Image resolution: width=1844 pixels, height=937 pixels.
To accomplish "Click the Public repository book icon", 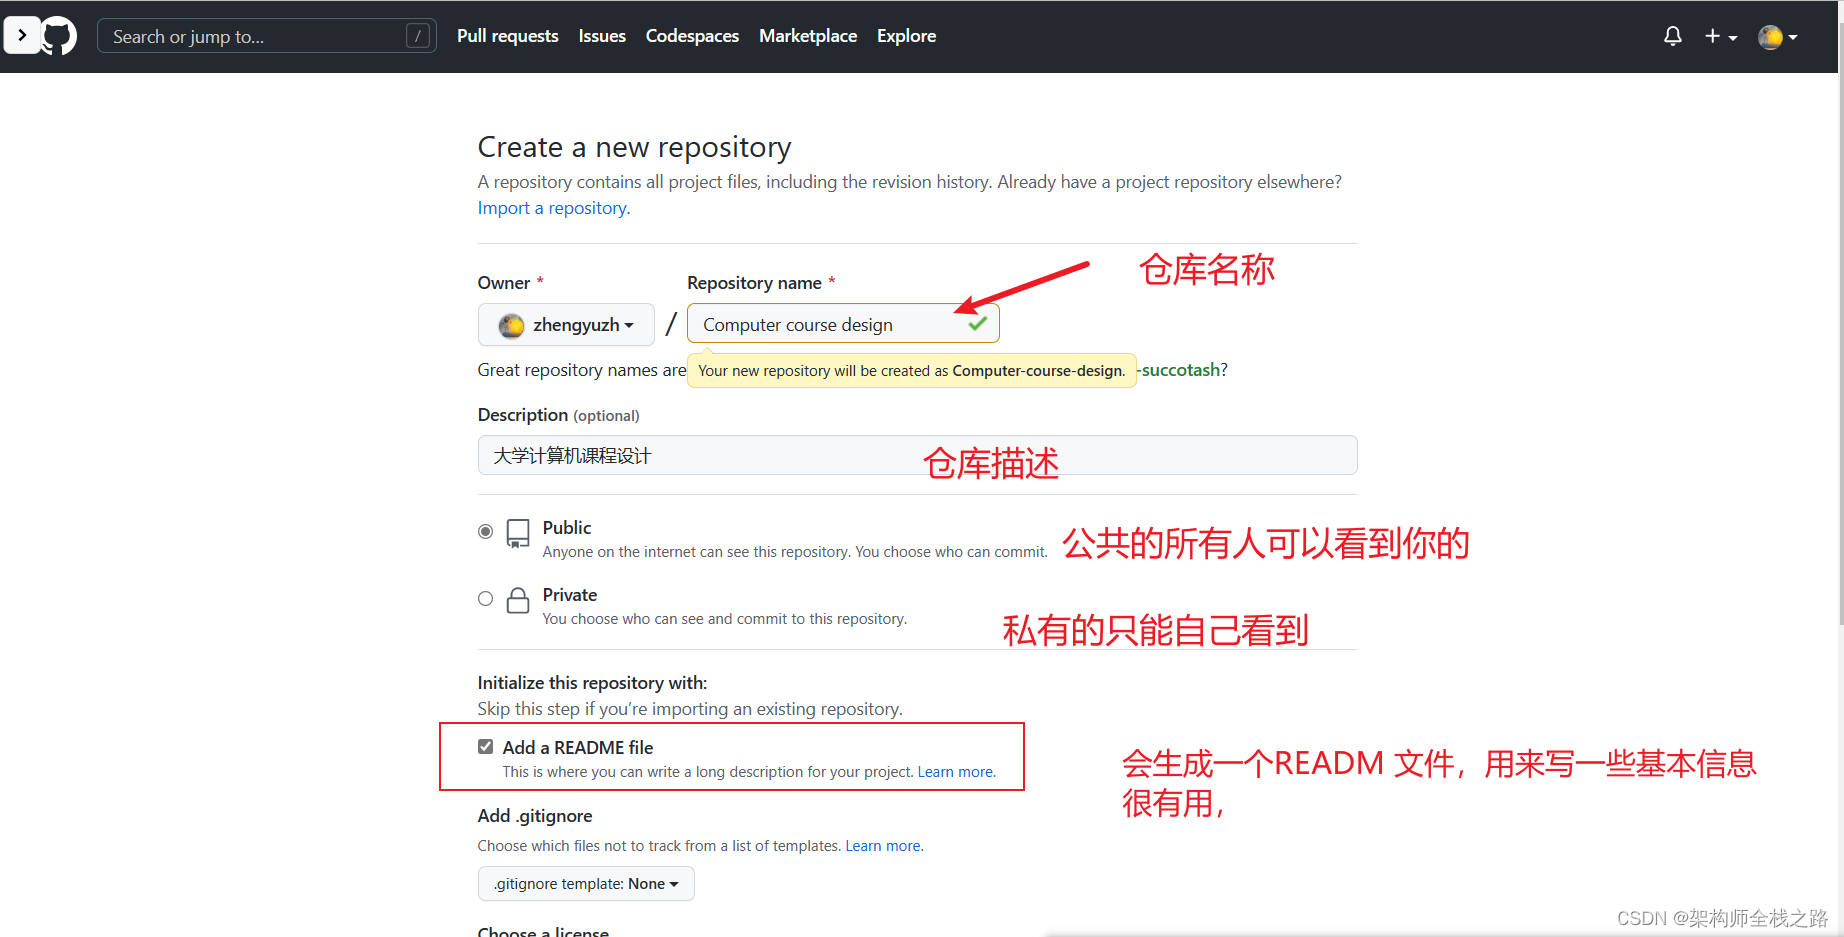I will [x=517, y=534].
